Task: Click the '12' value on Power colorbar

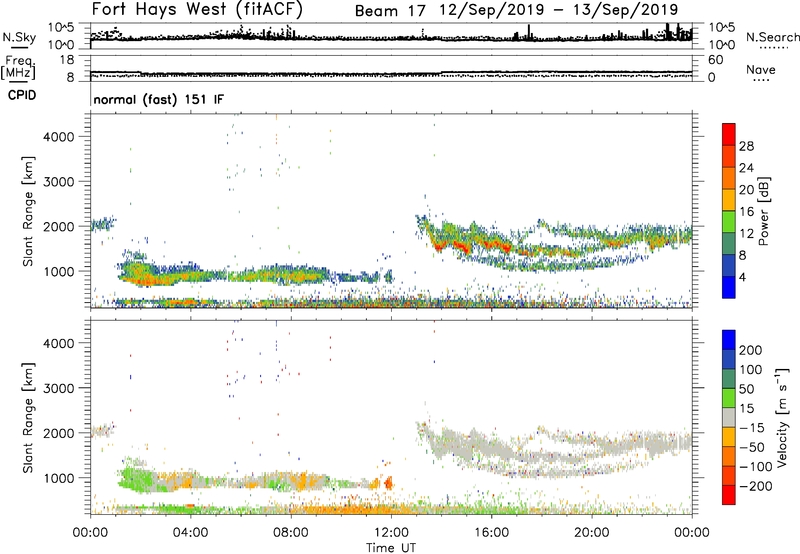Action: [746, 233]
